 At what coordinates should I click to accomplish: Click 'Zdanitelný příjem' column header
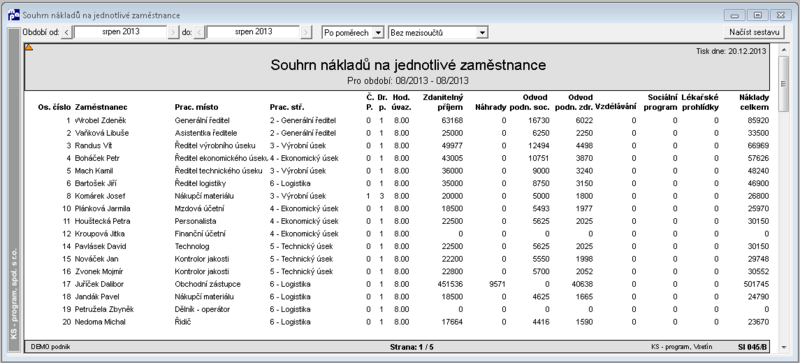(443, 102)
